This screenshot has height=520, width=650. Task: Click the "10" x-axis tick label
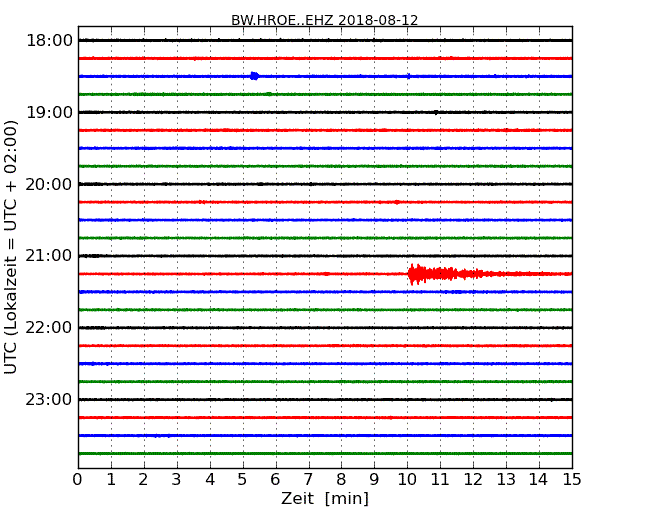point(407,480)
